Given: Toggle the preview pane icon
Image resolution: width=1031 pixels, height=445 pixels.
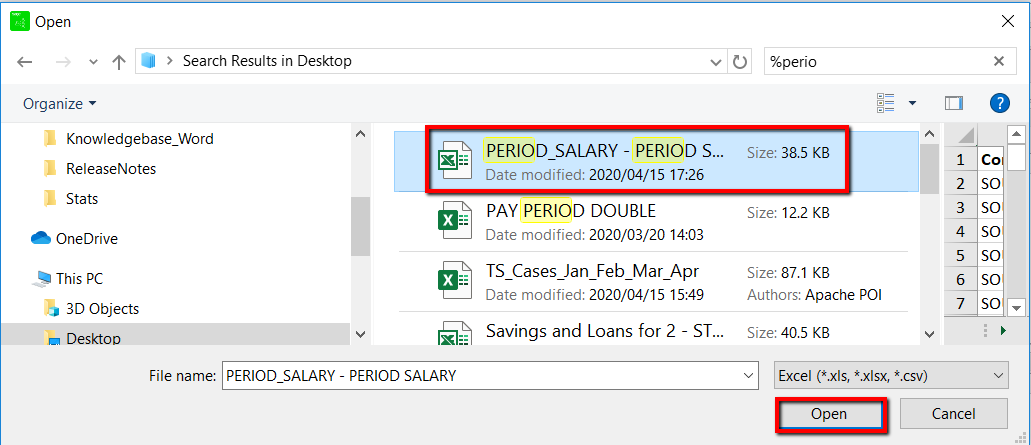Looking at the screenshot, I should tap(953, 103).
